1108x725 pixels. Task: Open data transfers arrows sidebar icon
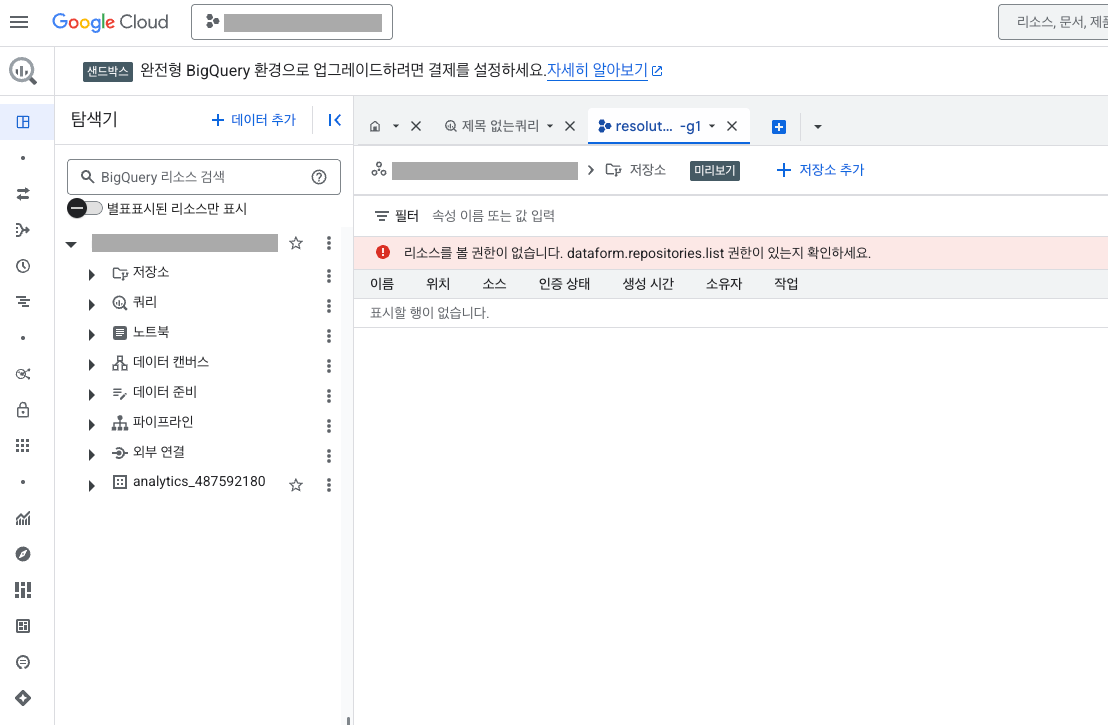point(23,194)
